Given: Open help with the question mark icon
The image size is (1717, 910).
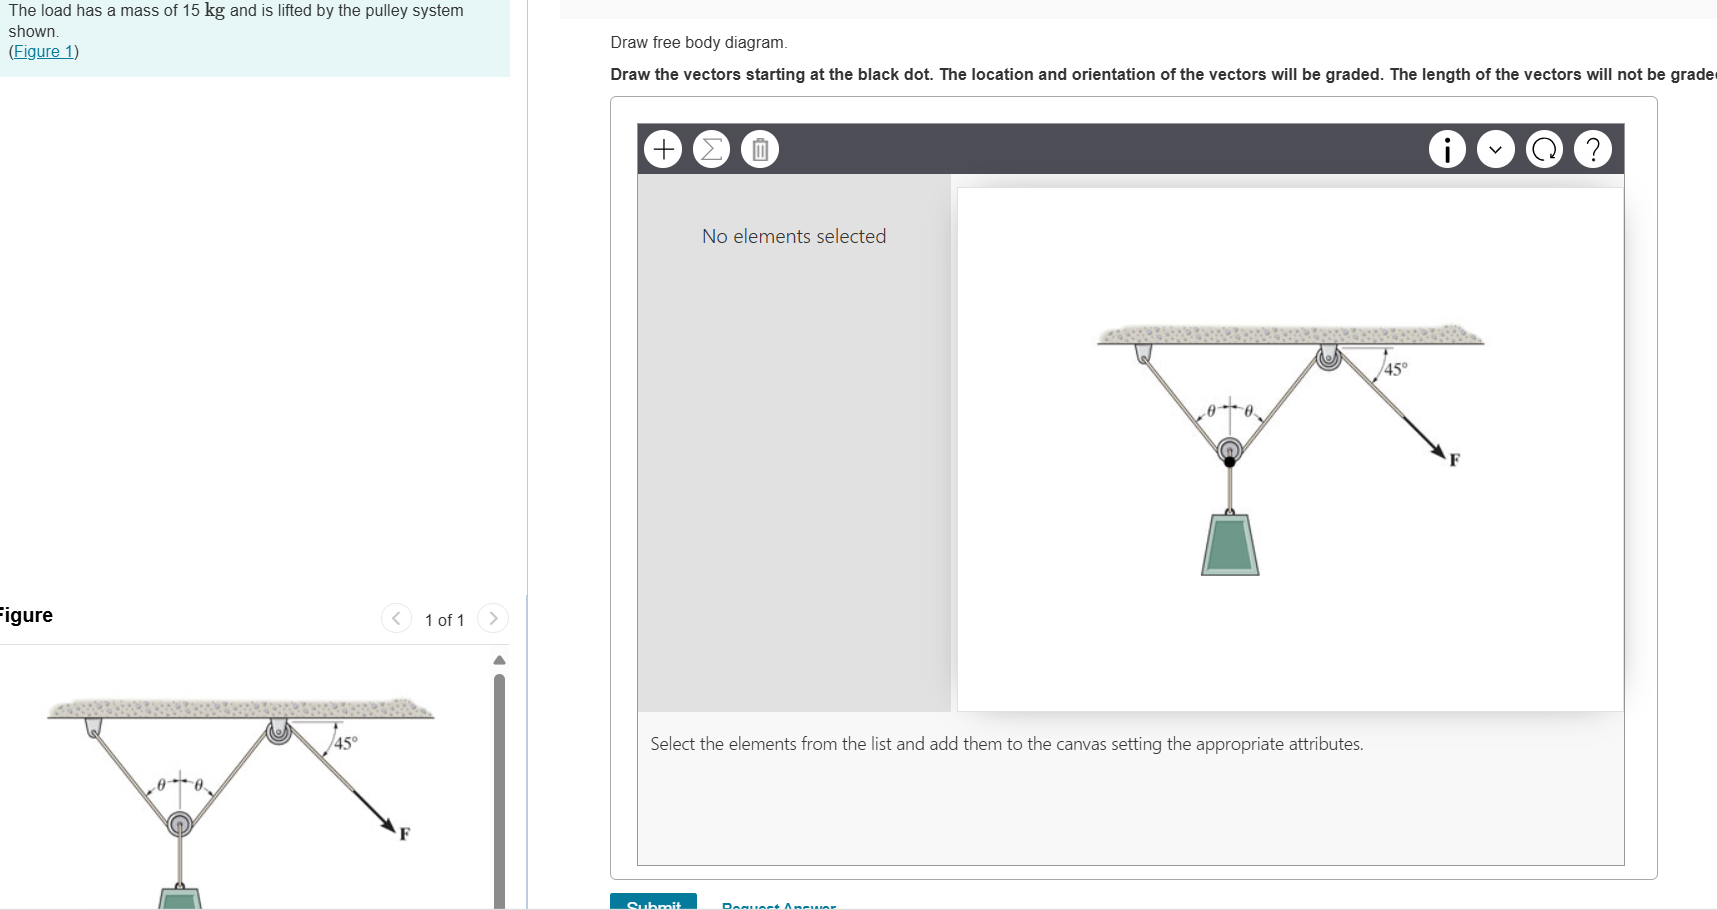Looking at the screenshot, I should point(1593,148).
